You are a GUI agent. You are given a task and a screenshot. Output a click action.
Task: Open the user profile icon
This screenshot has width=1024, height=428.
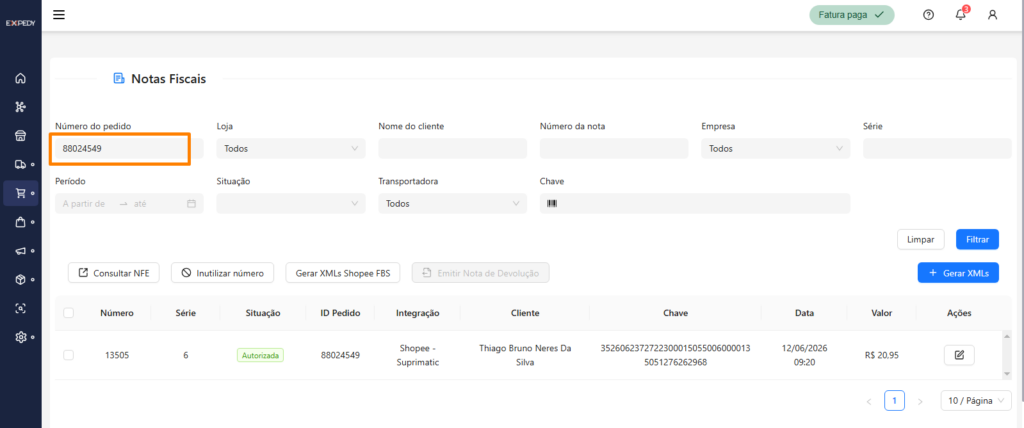[x=992, y=15]
